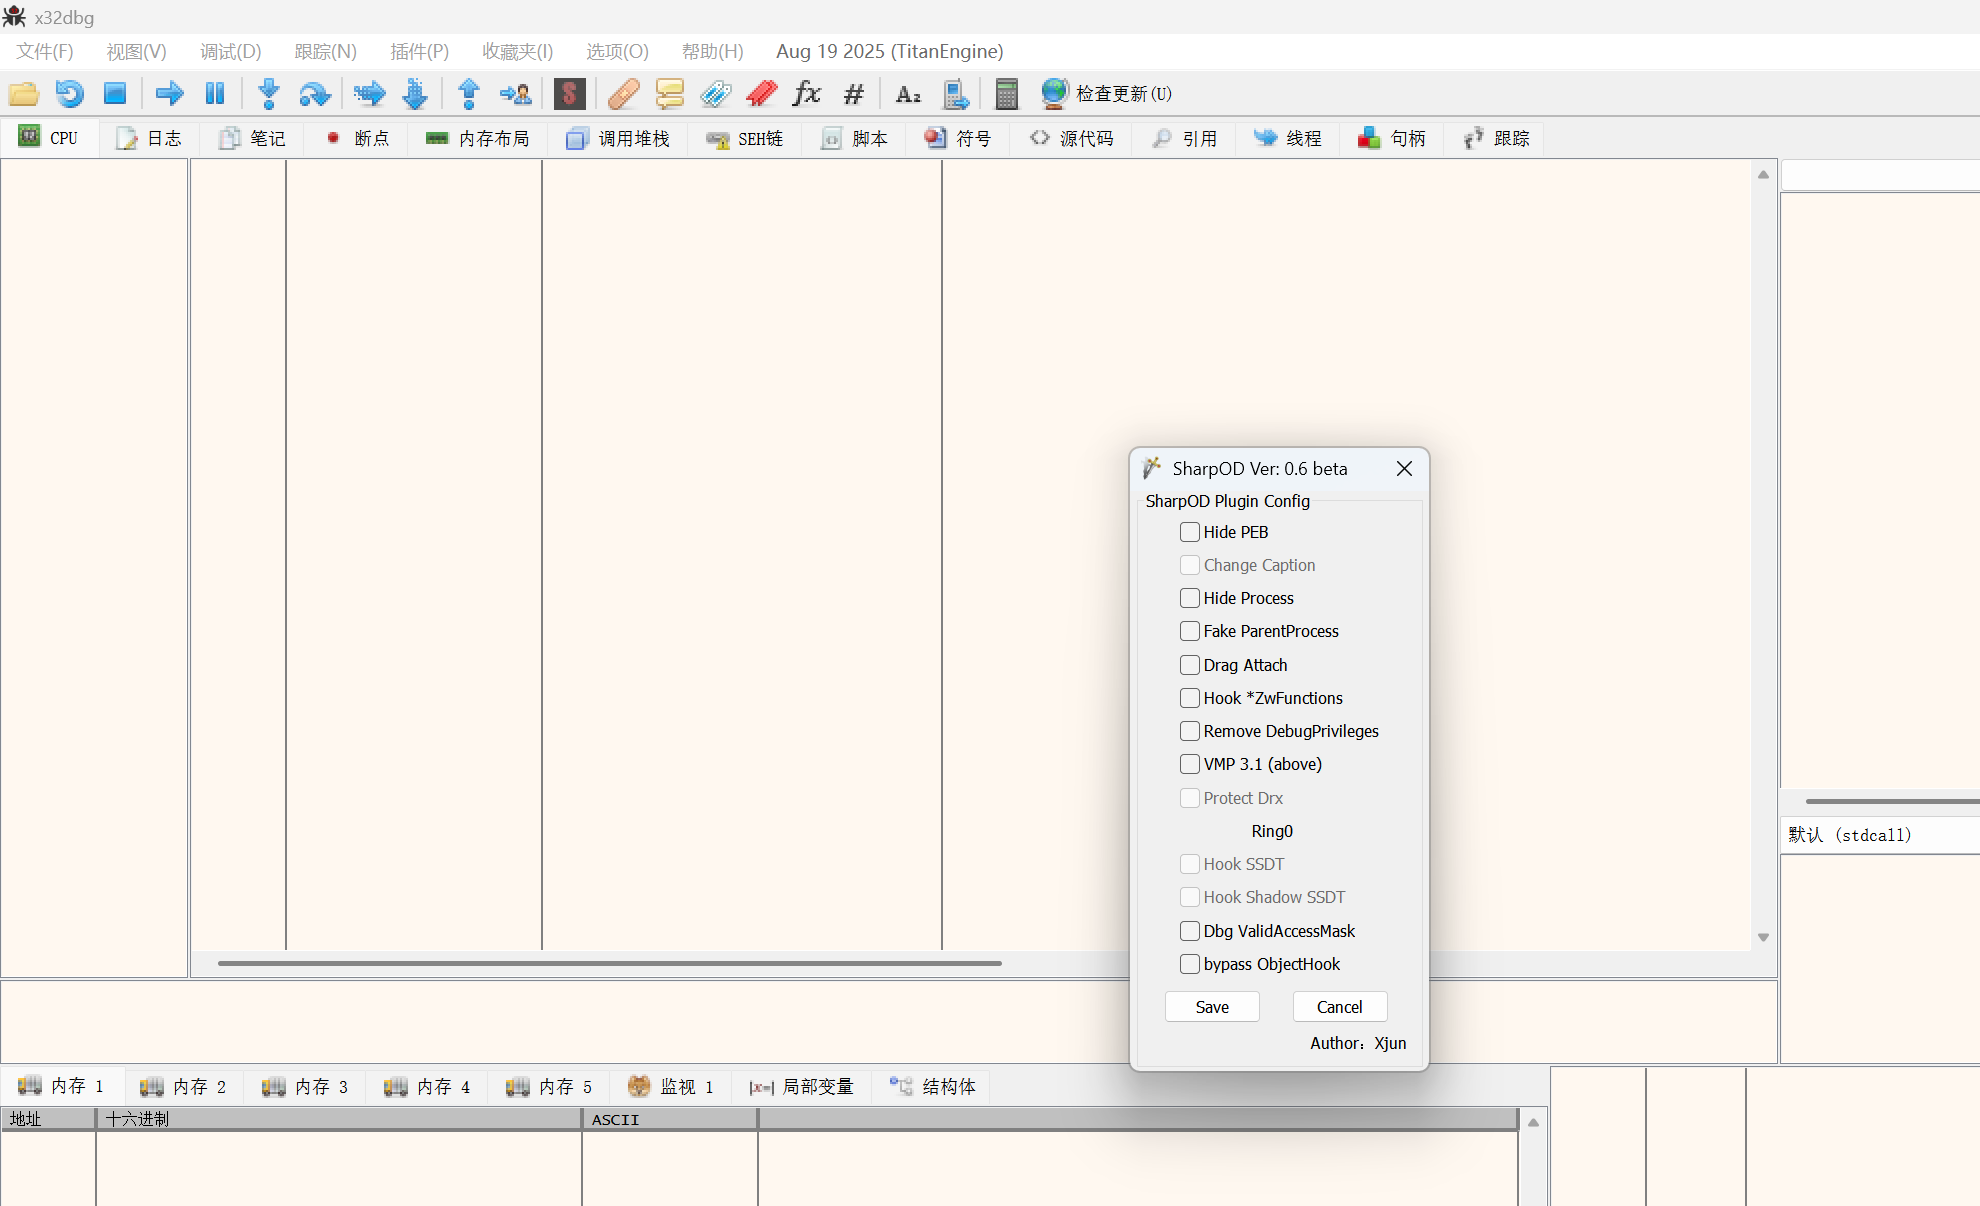Screen dimensions: 1980x1206
Task: Click the open file folder icon
Action: coord(23,94)
